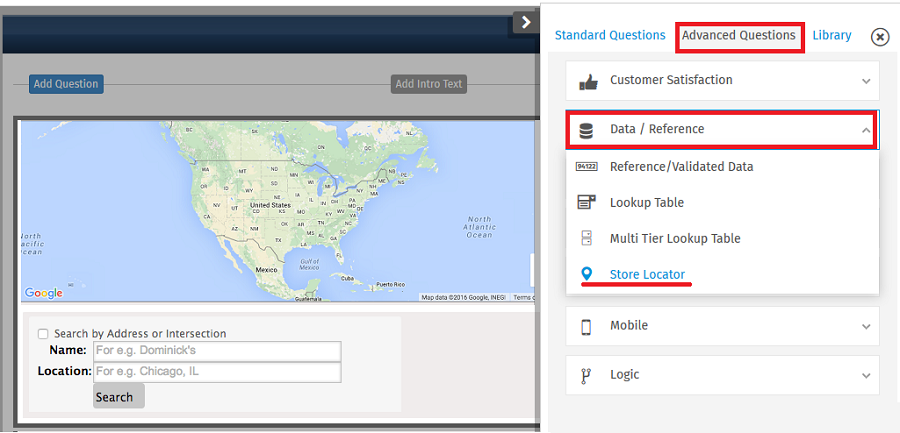Click the Mobile phone icon

click(586, 326)
